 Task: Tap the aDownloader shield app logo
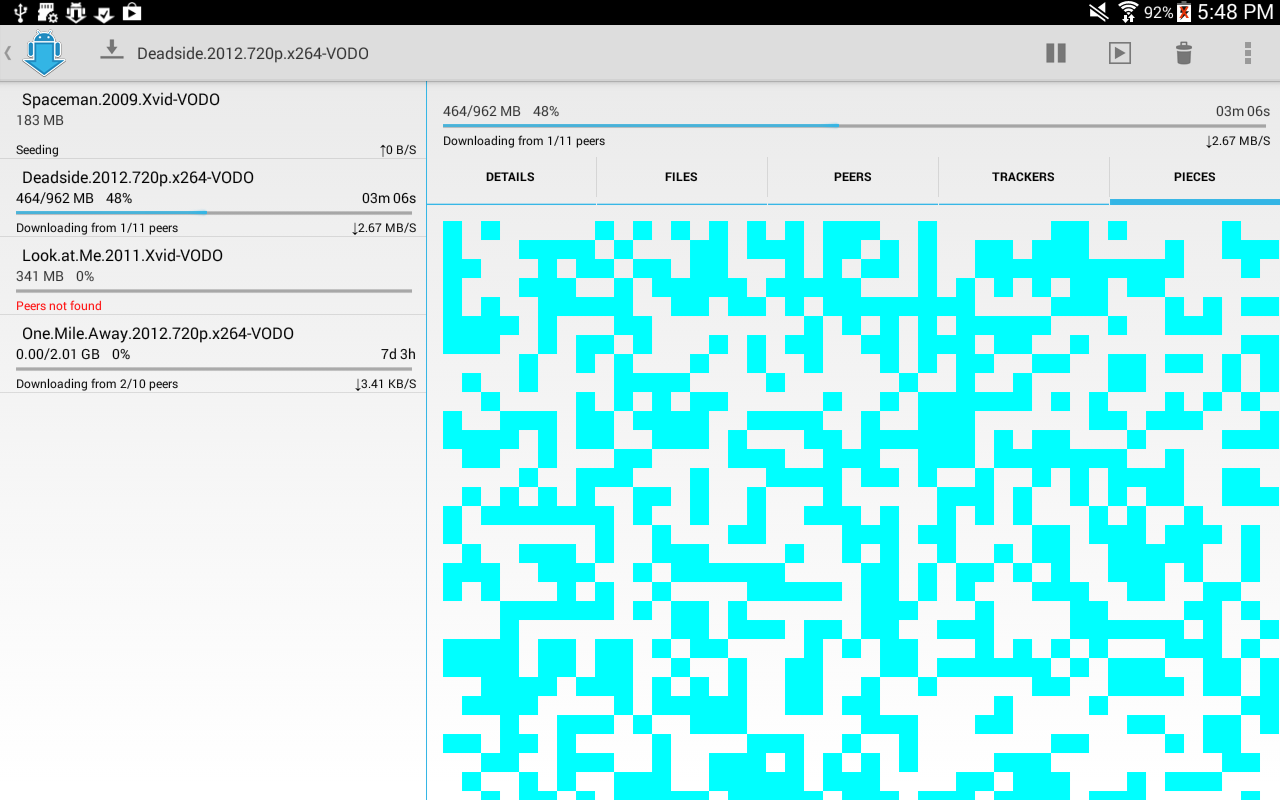44,53
